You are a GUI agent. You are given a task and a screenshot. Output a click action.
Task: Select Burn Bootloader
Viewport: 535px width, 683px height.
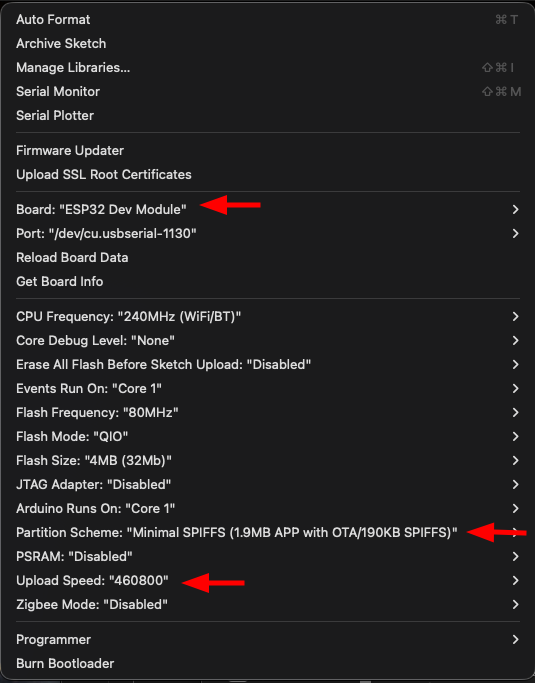[x=268, y=663]
